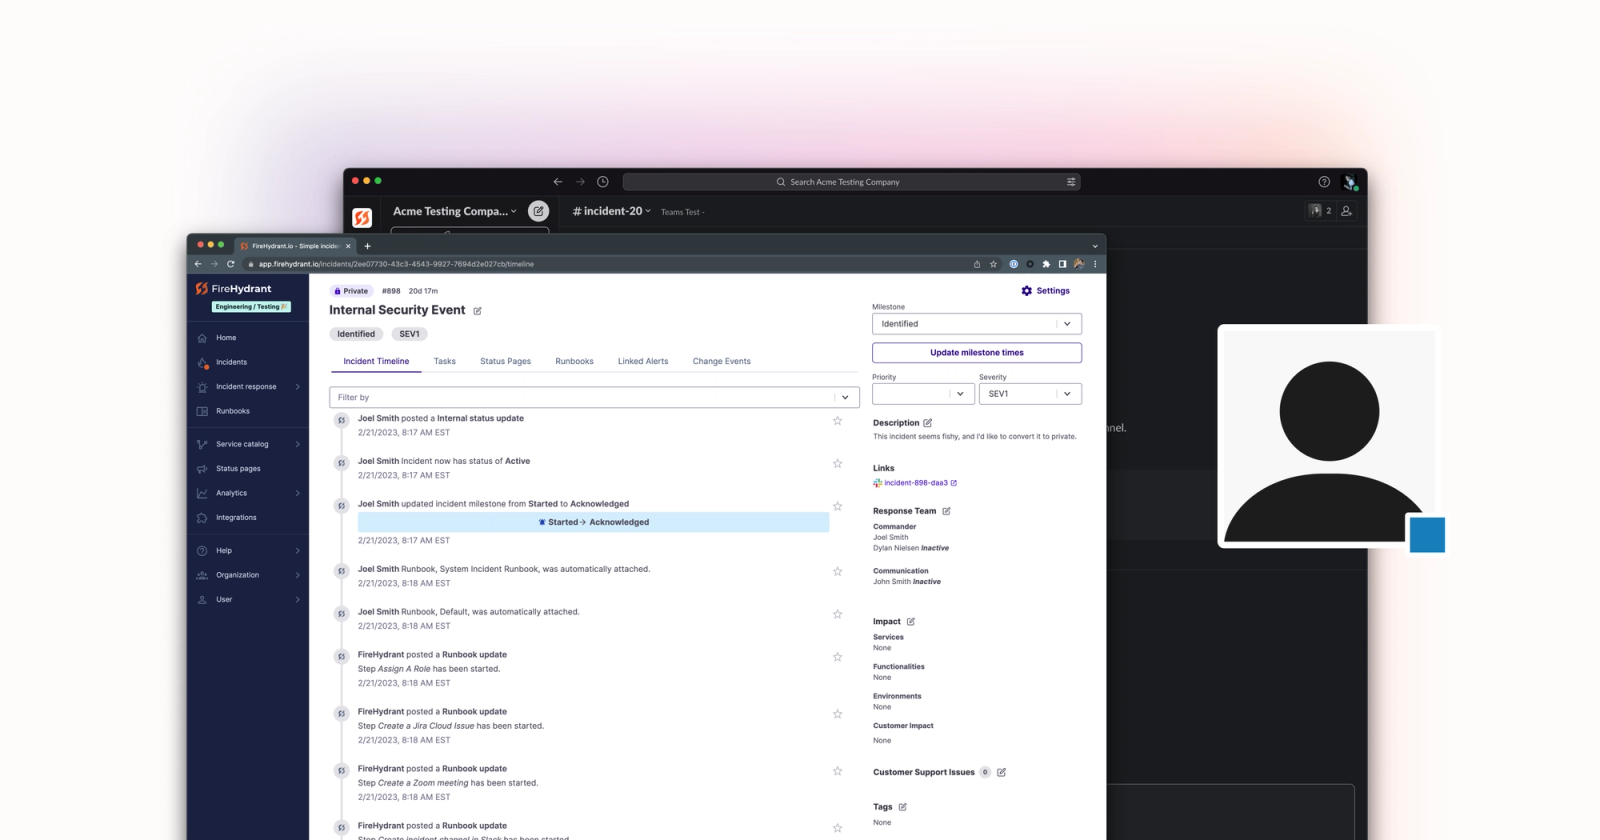Click the Description edit pencil icon
The image size is (1600, 840).
(x=927, y=423)
